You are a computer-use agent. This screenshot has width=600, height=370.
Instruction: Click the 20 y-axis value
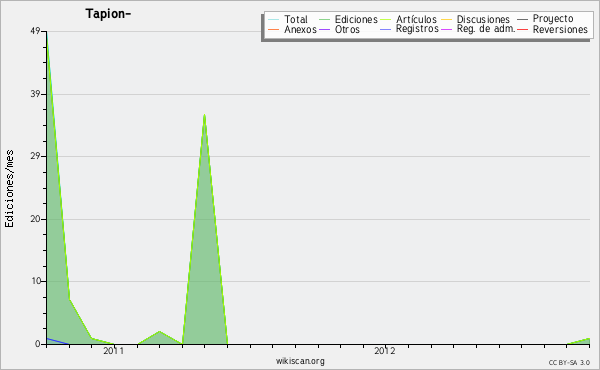pos(35,219)
